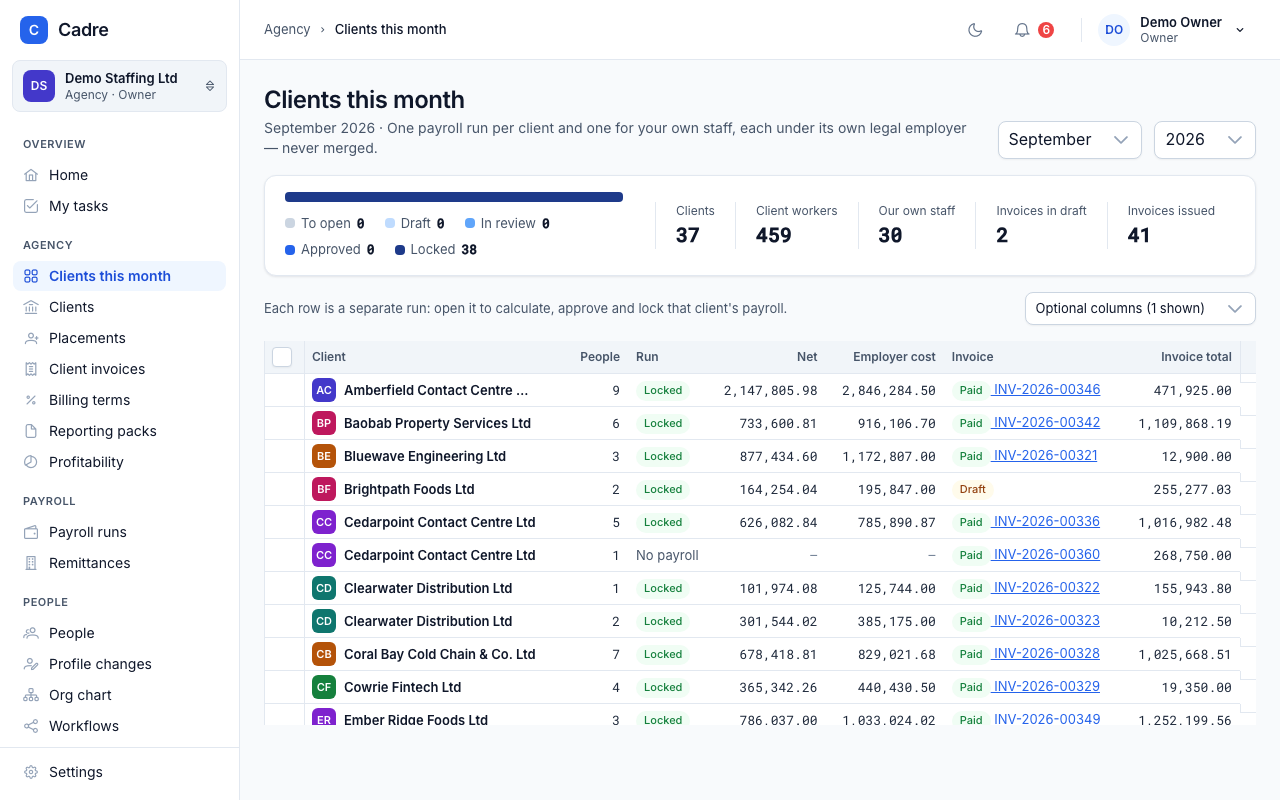Tick the select-all checkbox in table header
The width and height of the screenshot is (1280, 800).
pyautogui.click(x=282, y=357)
